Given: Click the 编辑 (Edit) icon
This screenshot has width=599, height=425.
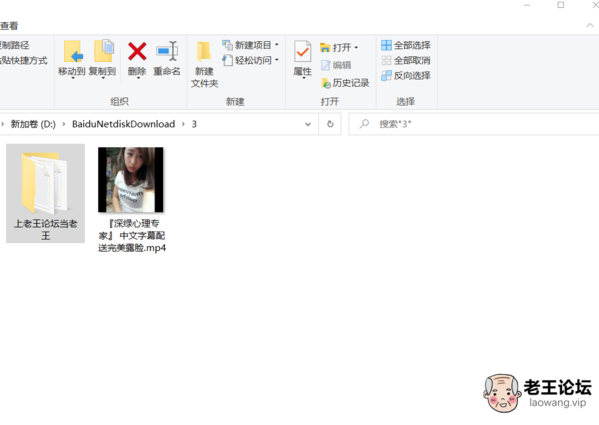Looking at the screenshot, I should click(x=325, y=65).
